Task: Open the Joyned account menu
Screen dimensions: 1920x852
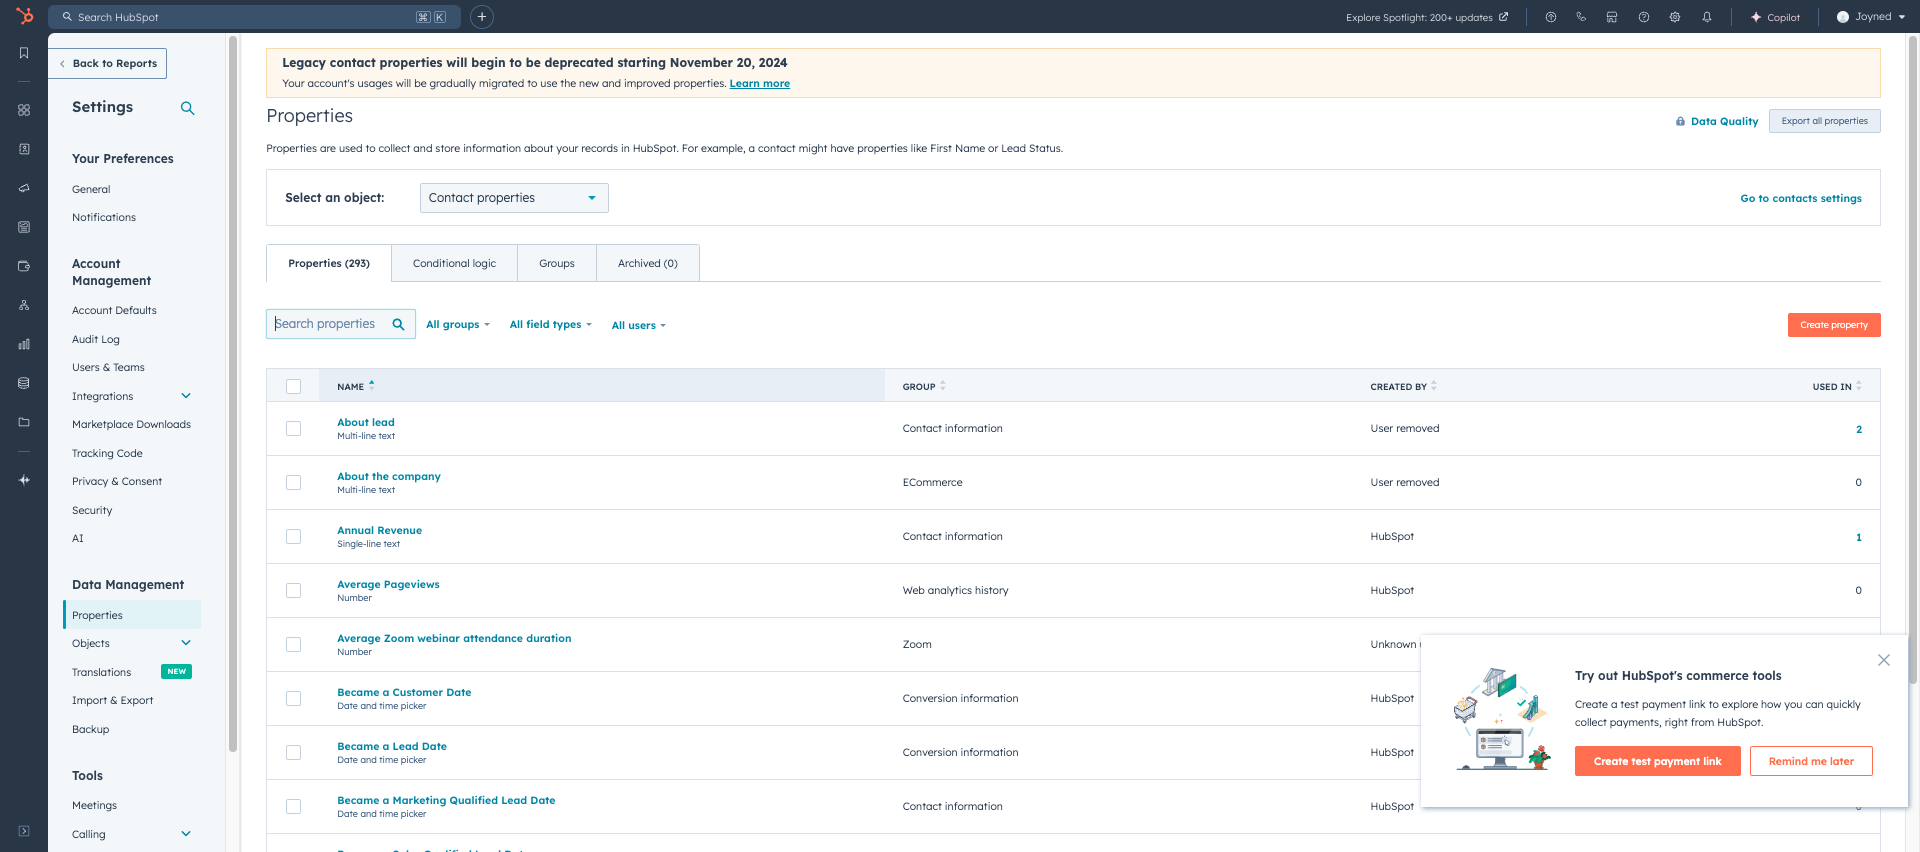Action: pyautogui.click(x=1871, y=17)
